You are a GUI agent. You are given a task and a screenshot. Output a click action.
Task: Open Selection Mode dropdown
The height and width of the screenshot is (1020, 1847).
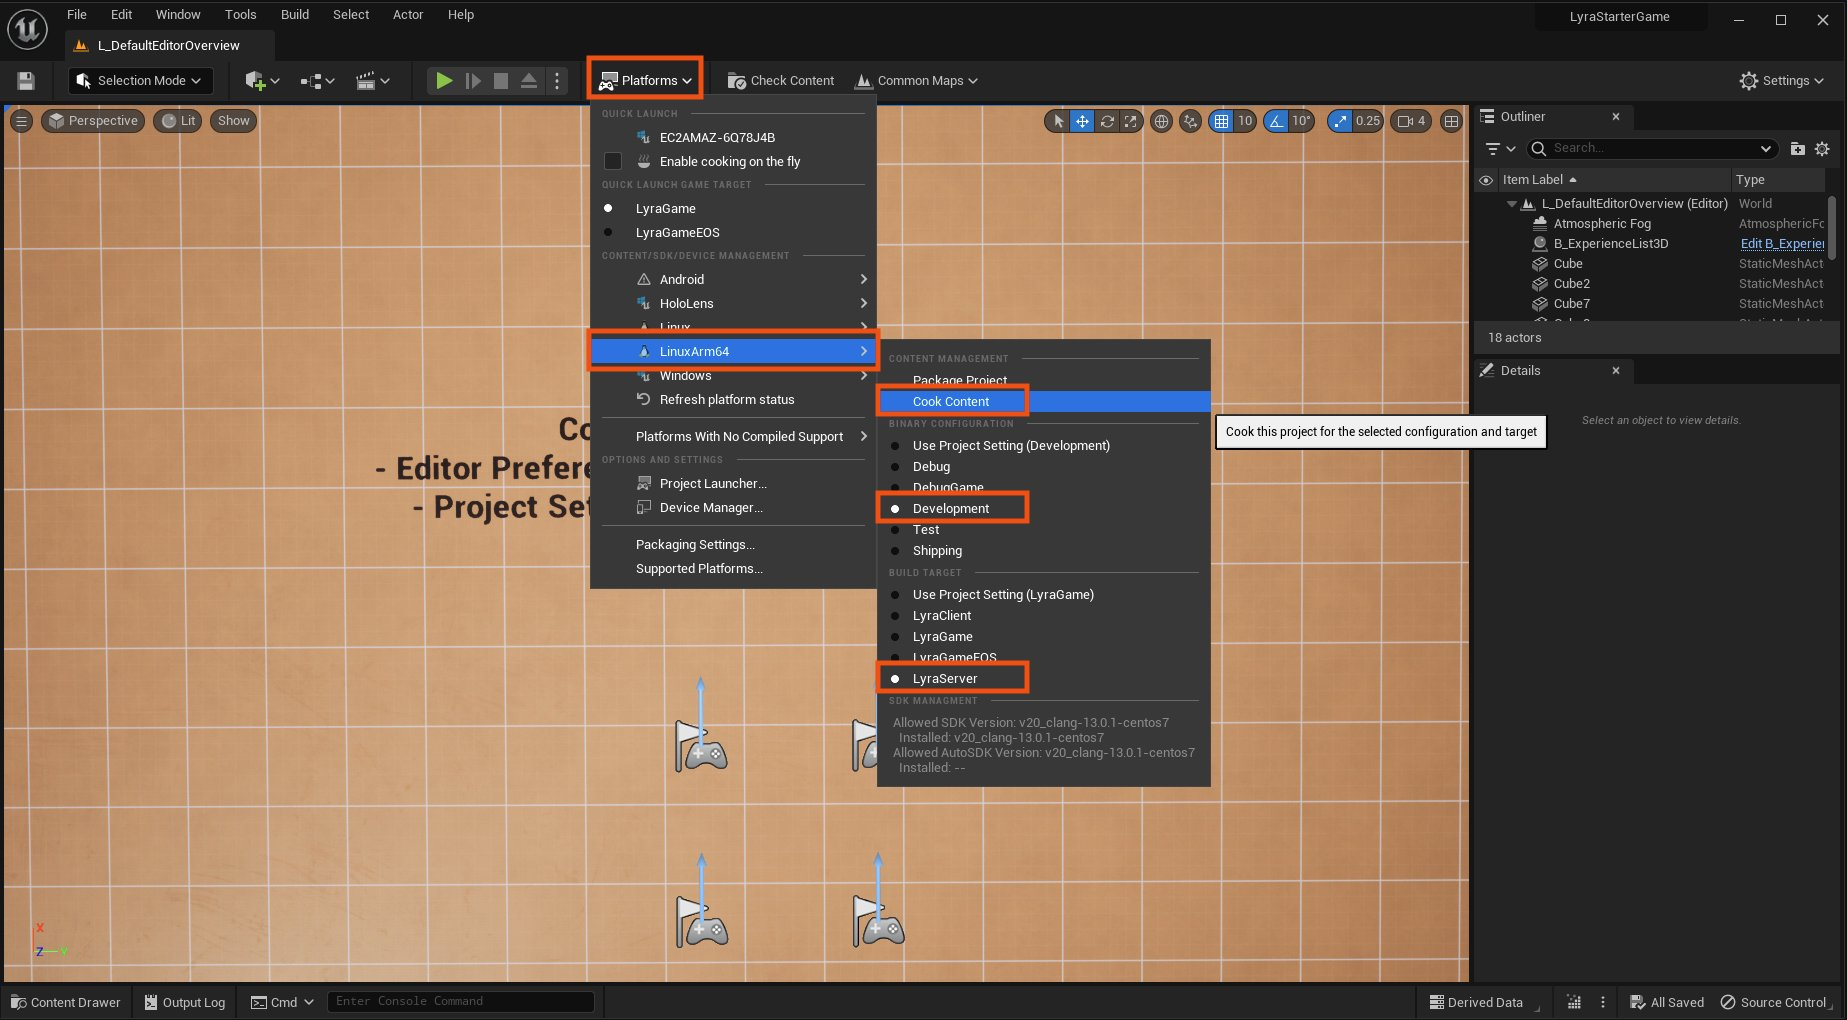pyautogui.click(x=139, y=81)
